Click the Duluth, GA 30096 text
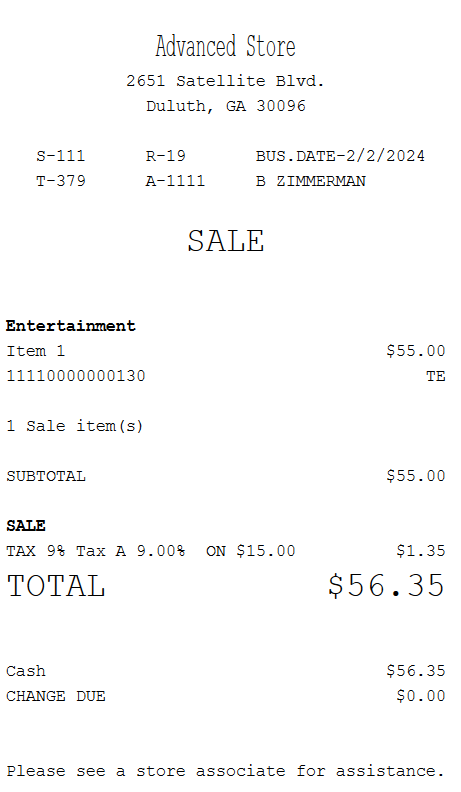The height and width of the screenshot is (792, 461). tap(226, 106)
